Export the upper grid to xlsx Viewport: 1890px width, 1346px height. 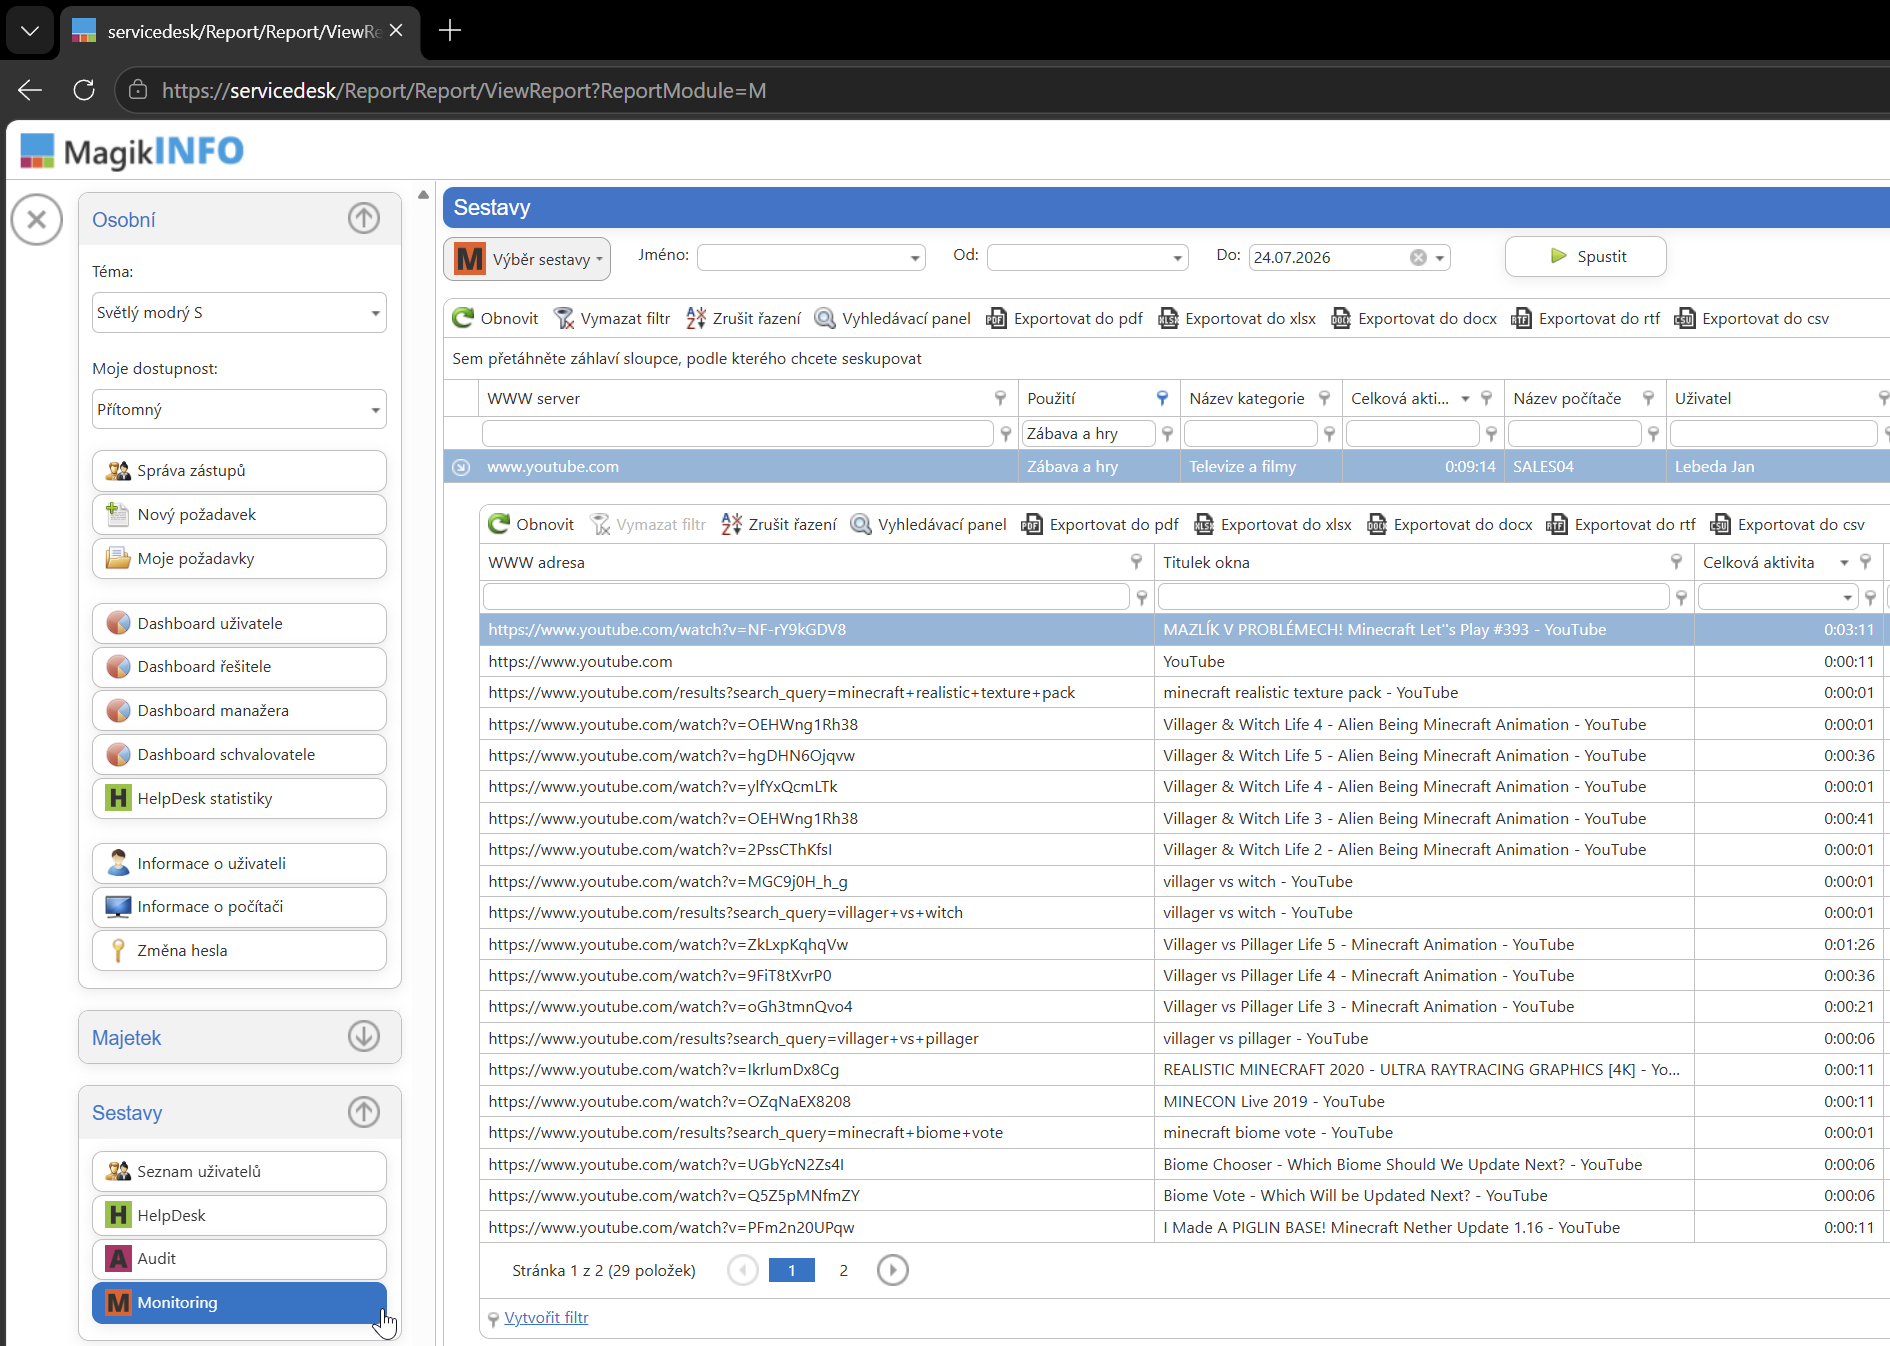pos(1237,318)
